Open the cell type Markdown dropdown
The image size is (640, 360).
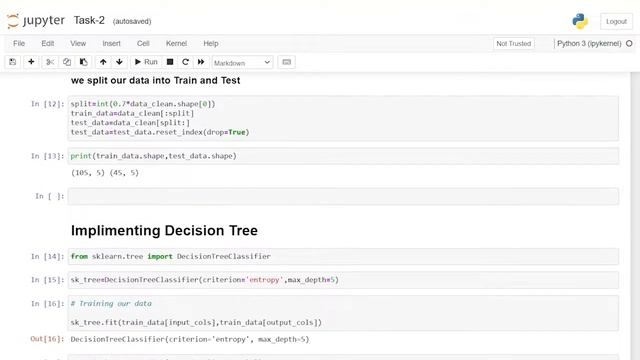(x=242, y=62)
